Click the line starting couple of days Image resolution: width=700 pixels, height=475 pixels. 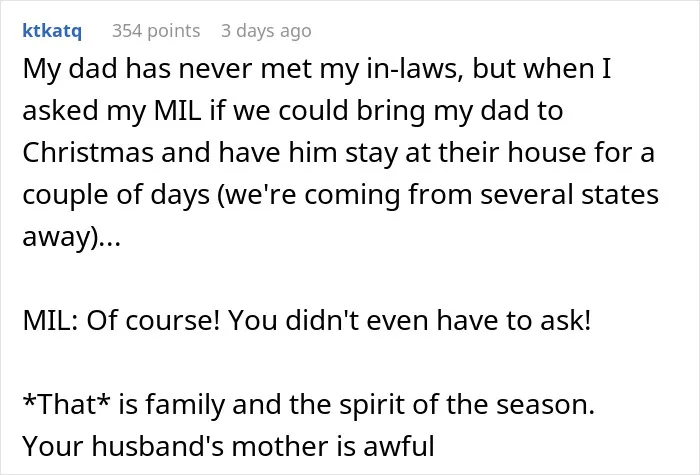340,195
